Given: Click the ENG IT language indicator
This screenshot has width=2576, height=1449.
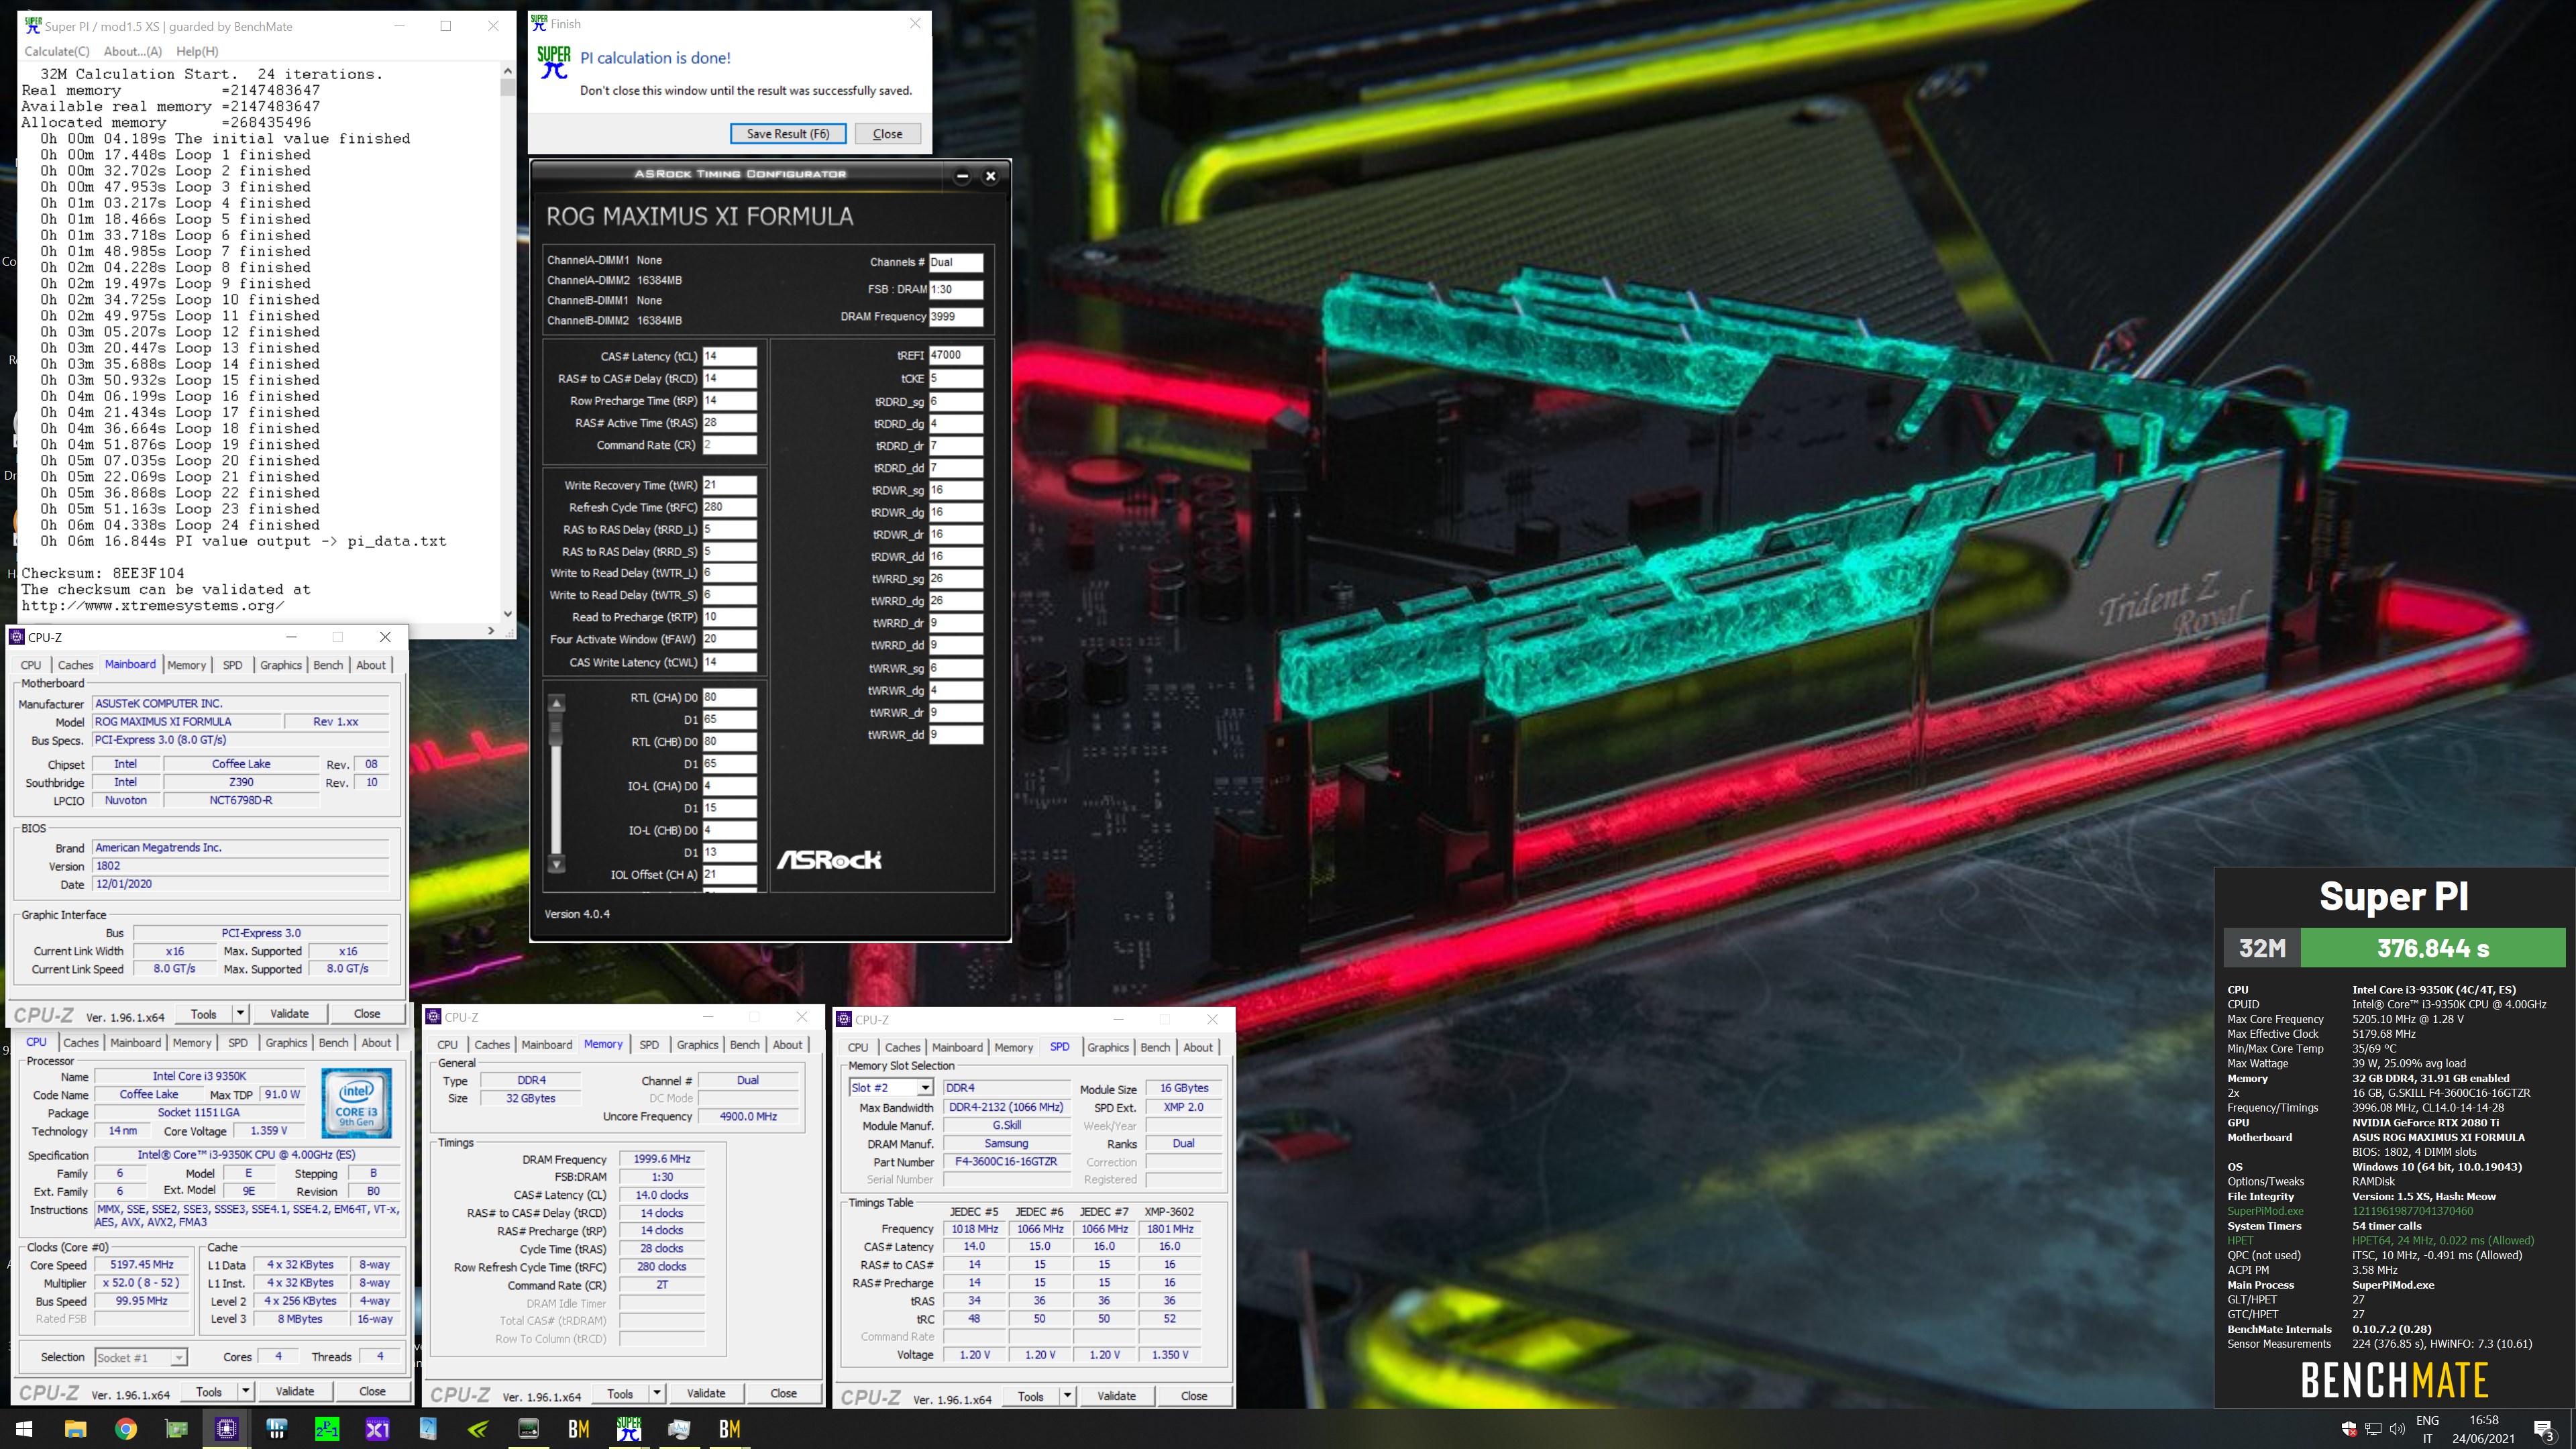Looking at the screenshot, I should (2427, 1429).
